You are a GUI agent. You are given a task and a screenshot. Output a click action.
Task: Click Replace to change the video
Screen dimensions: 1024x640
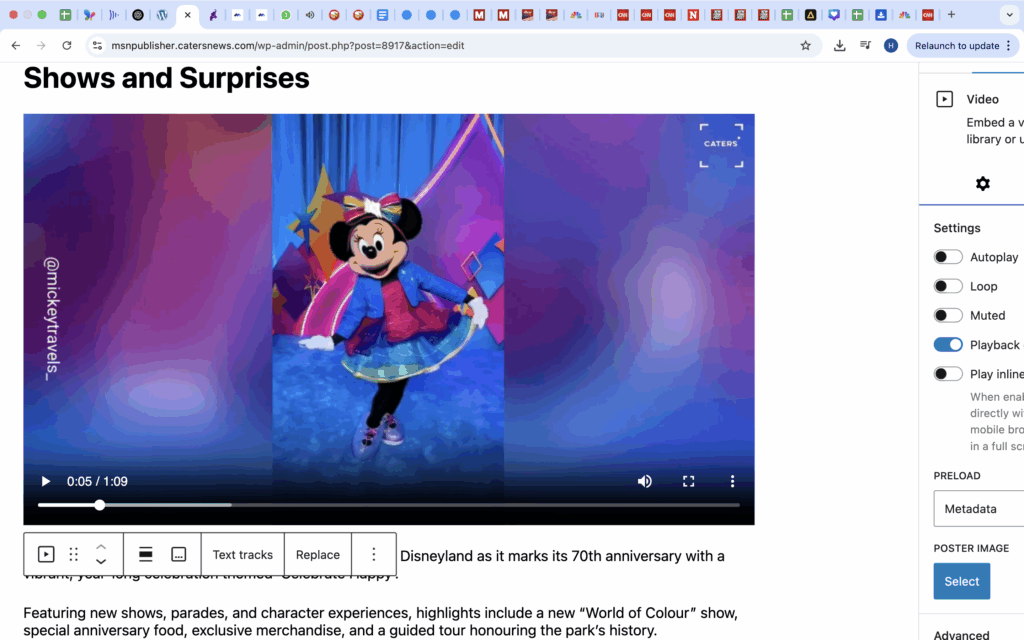click(x=317, y=554)
